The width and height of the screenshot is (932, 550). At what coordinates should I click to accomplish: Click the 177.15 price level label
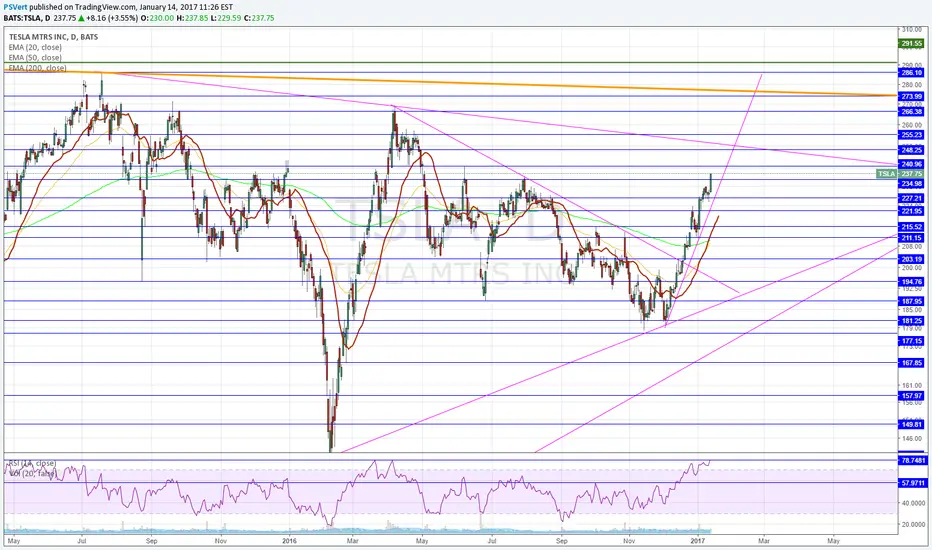point(911,341)
